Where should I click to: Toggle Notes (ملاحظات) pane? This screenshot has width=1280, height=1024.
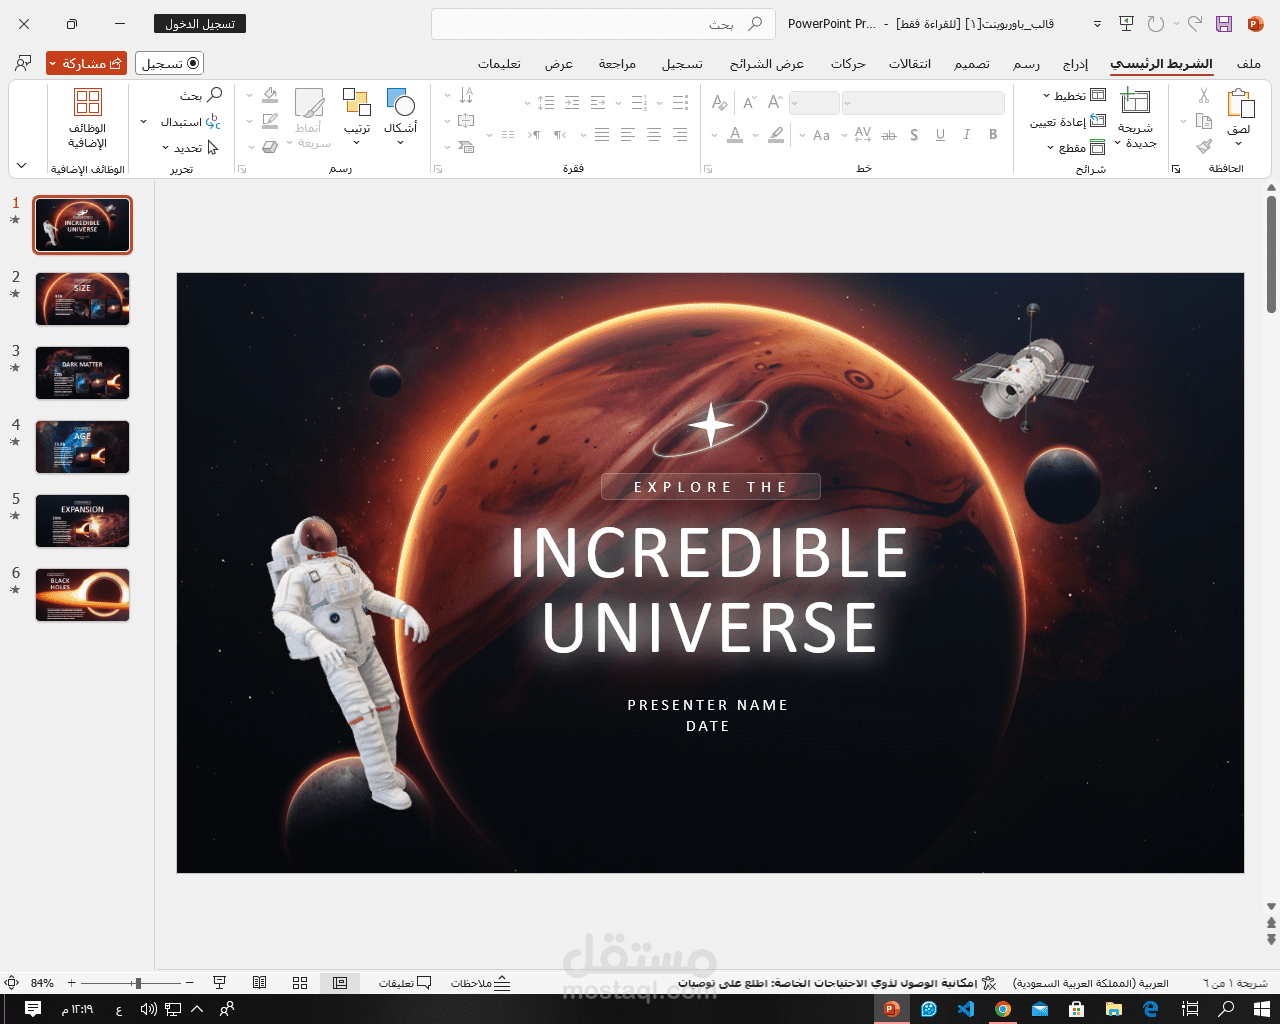click(481, 983)
